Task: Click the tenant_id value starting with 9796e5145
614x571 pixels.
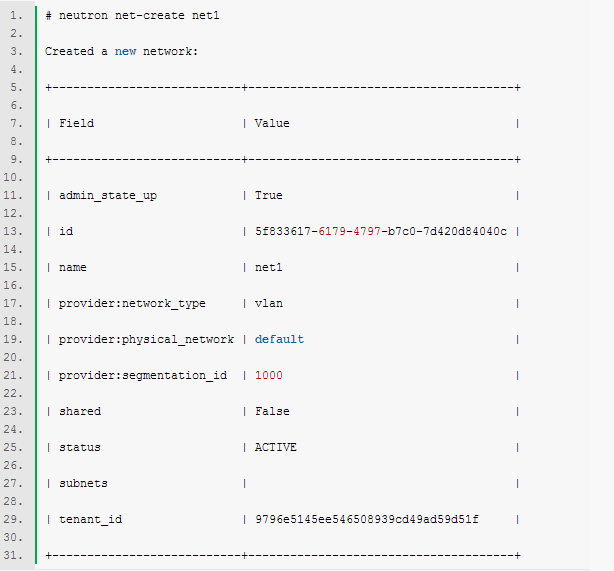Action: coord(366,519)
